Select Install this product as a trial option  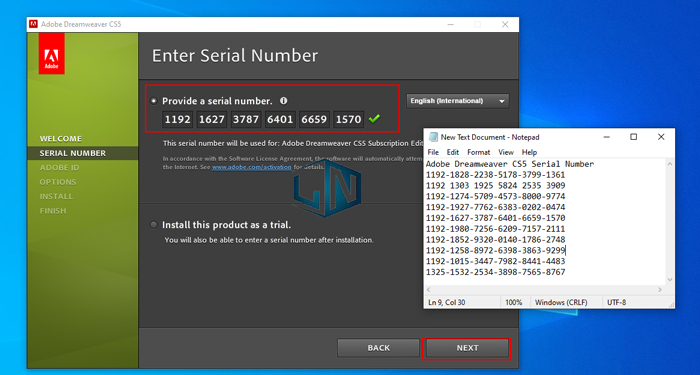pos(154,225)
